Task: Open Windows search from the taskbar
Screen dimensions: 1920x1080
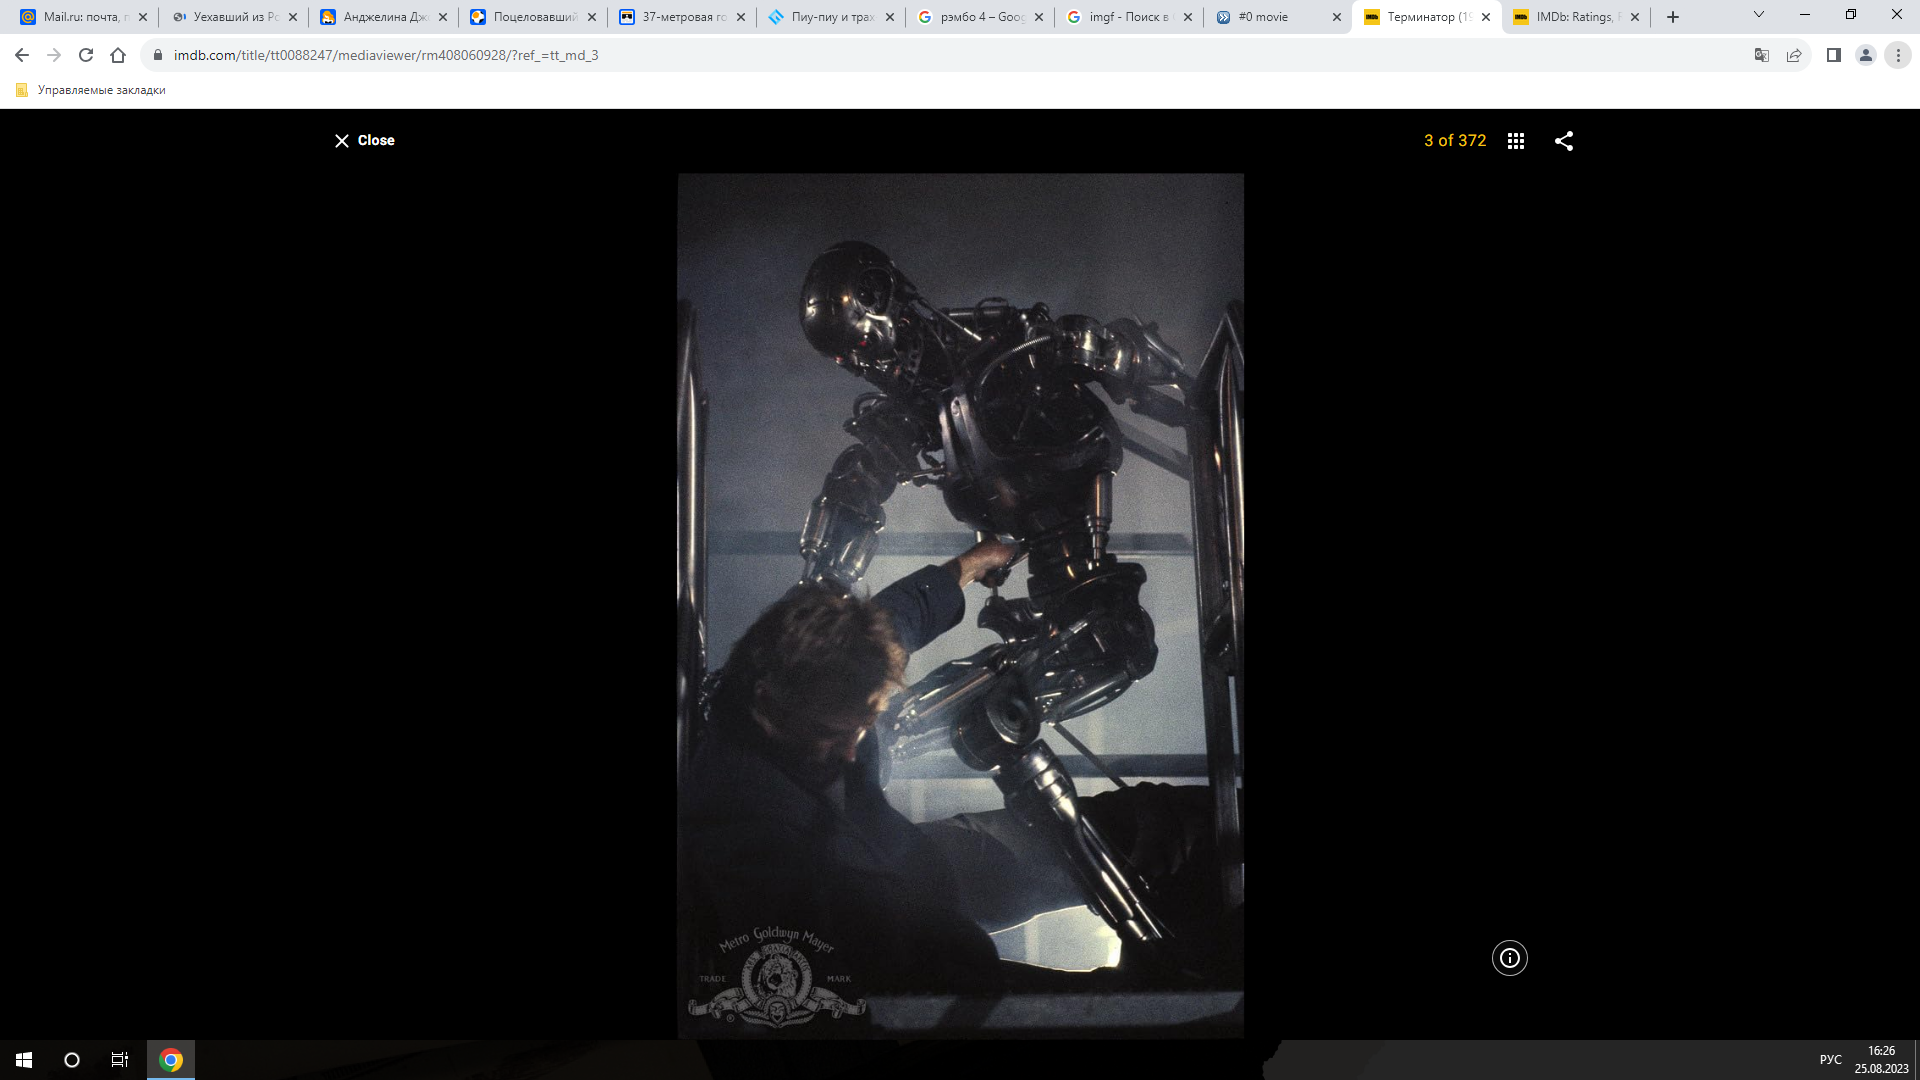Action: coord(72,1060)
